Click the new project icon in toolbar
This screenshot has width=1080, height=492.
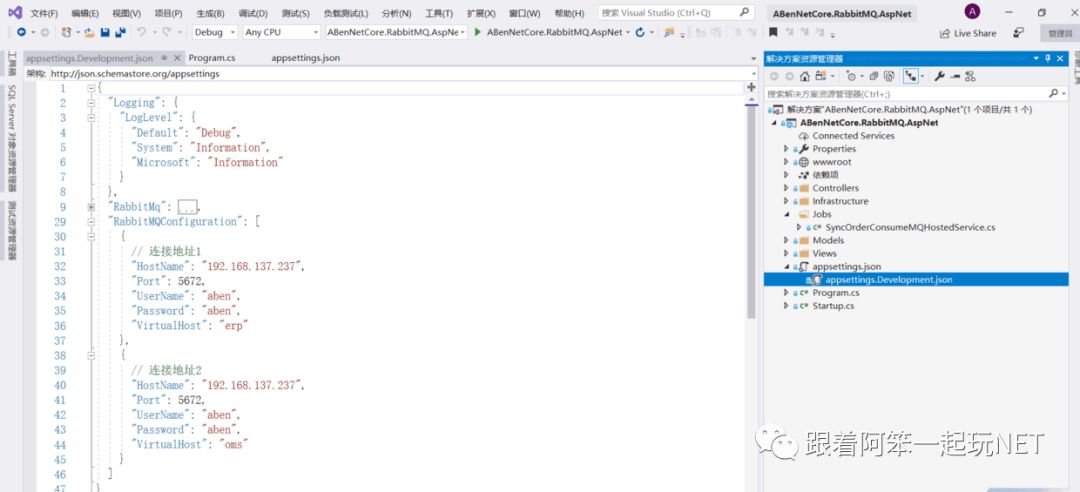point(66,32)
